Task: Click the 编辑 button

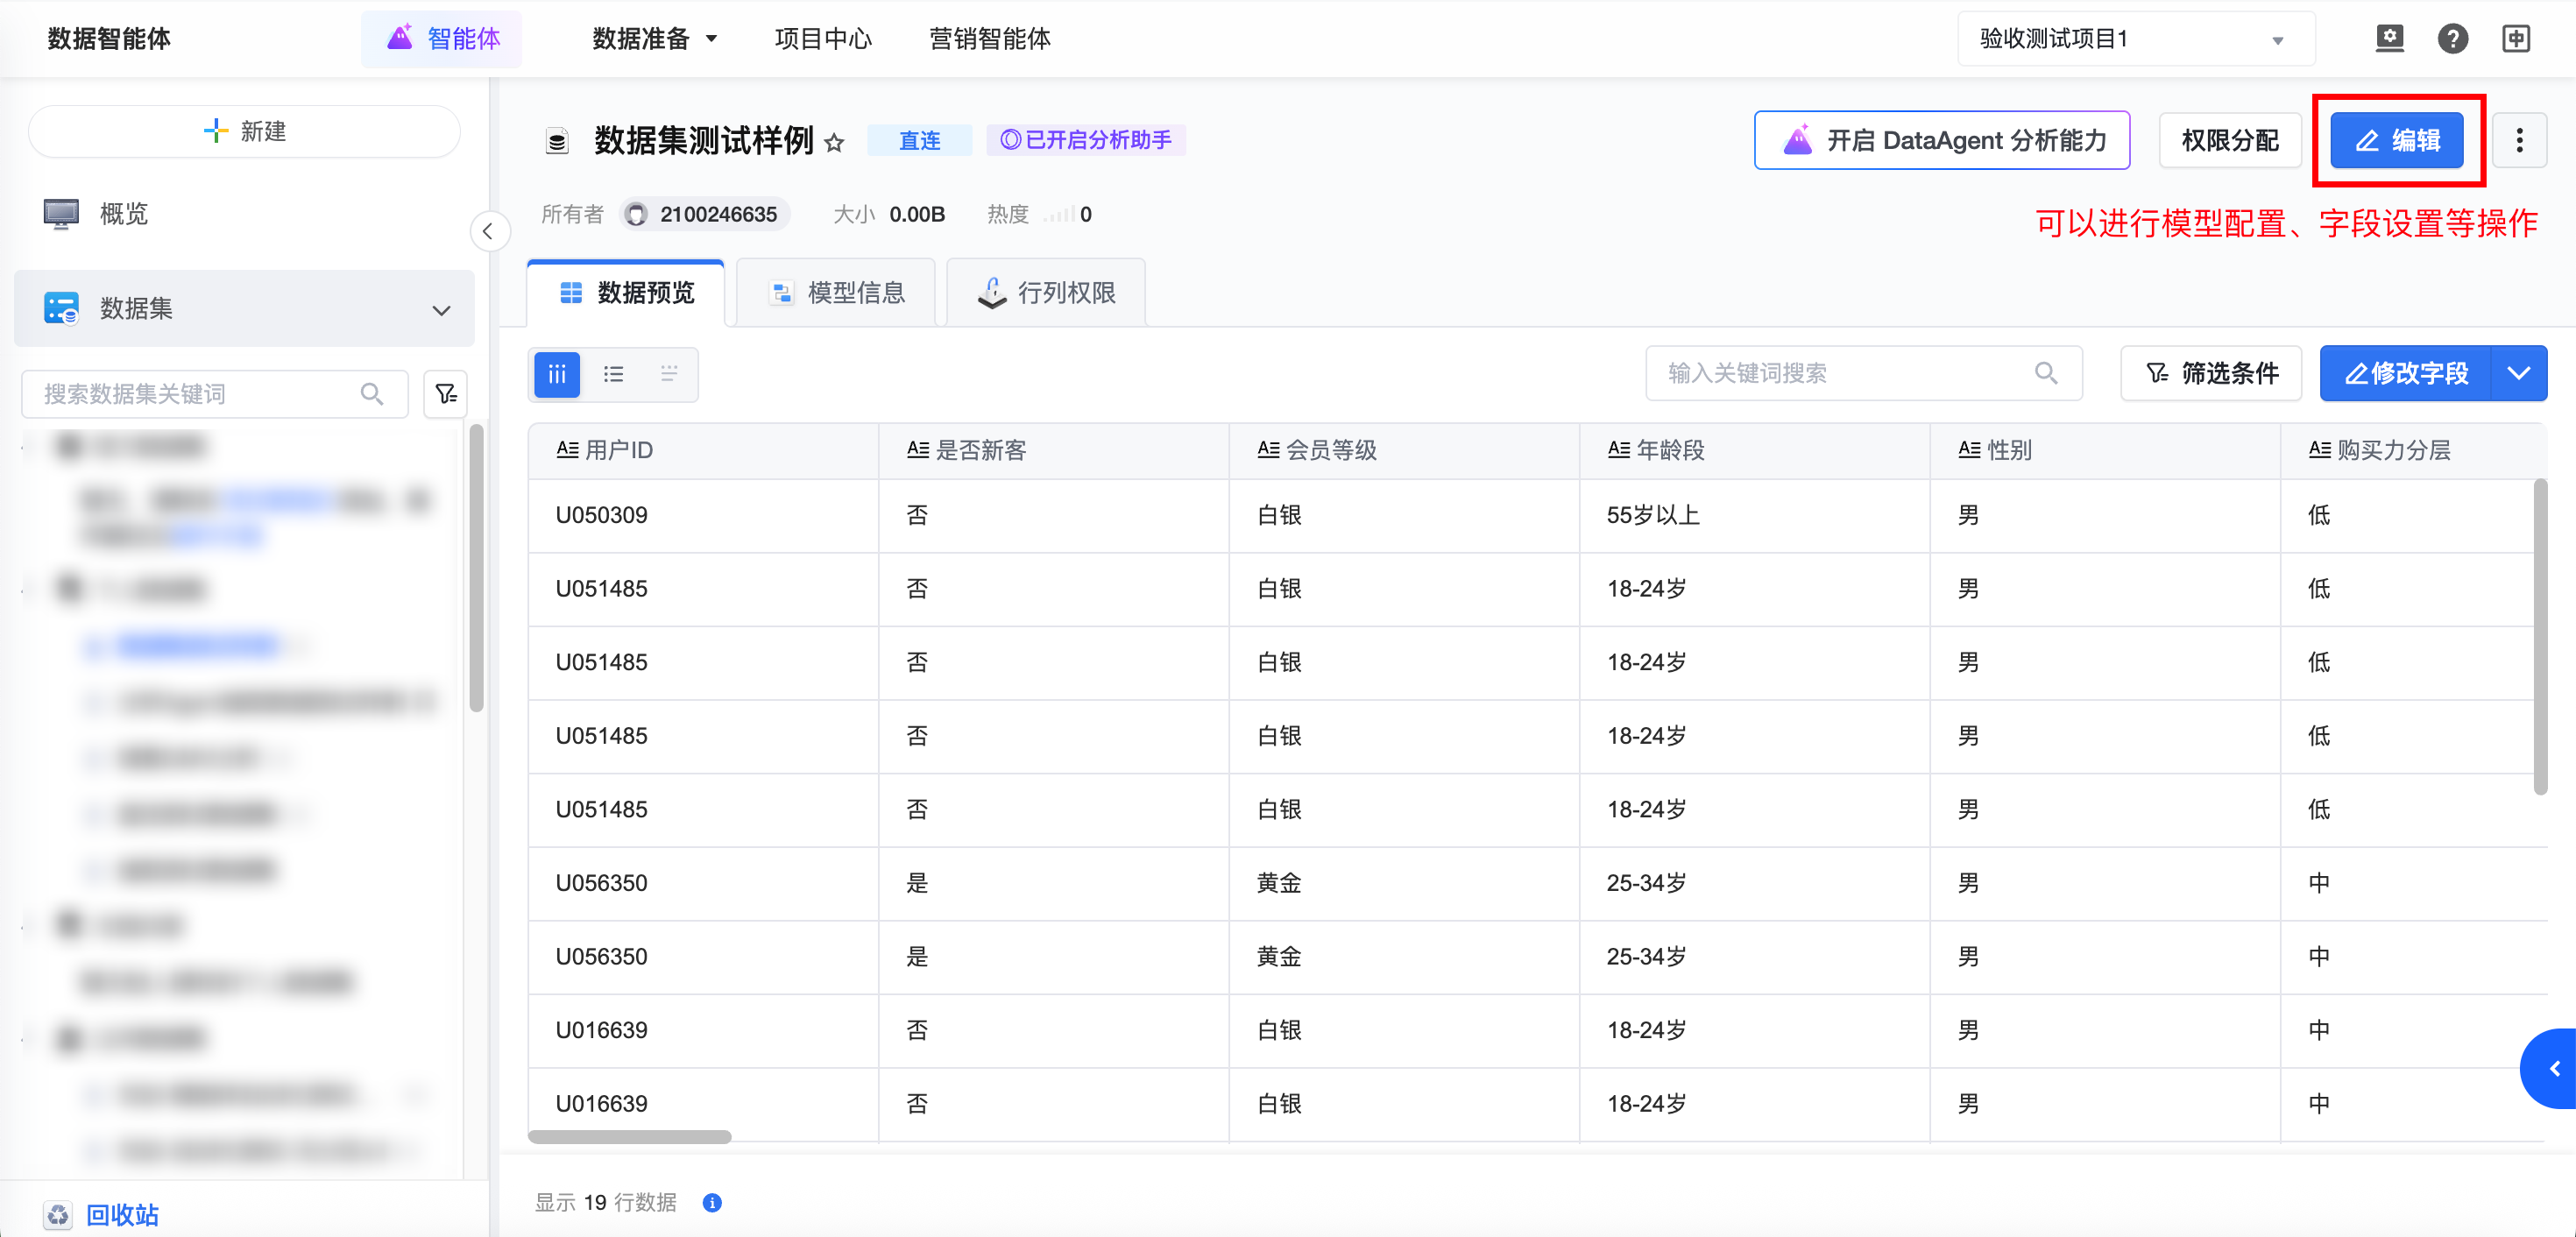Action: (2396, 141)
